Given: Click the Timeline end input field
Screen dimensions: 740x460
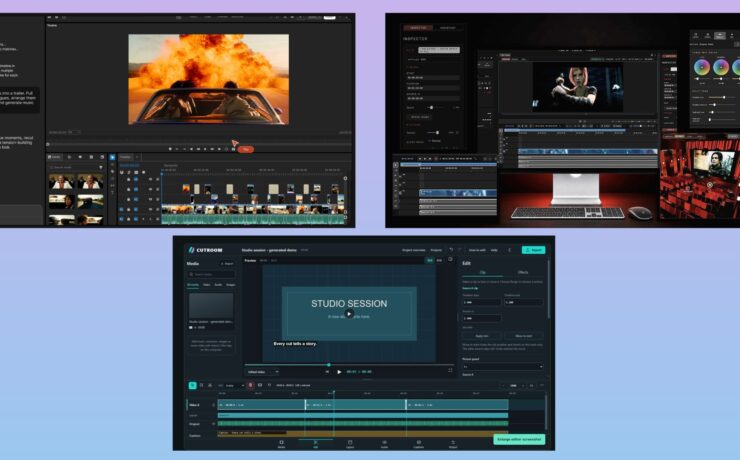Looking at the screenshot, I should [523, 302].
